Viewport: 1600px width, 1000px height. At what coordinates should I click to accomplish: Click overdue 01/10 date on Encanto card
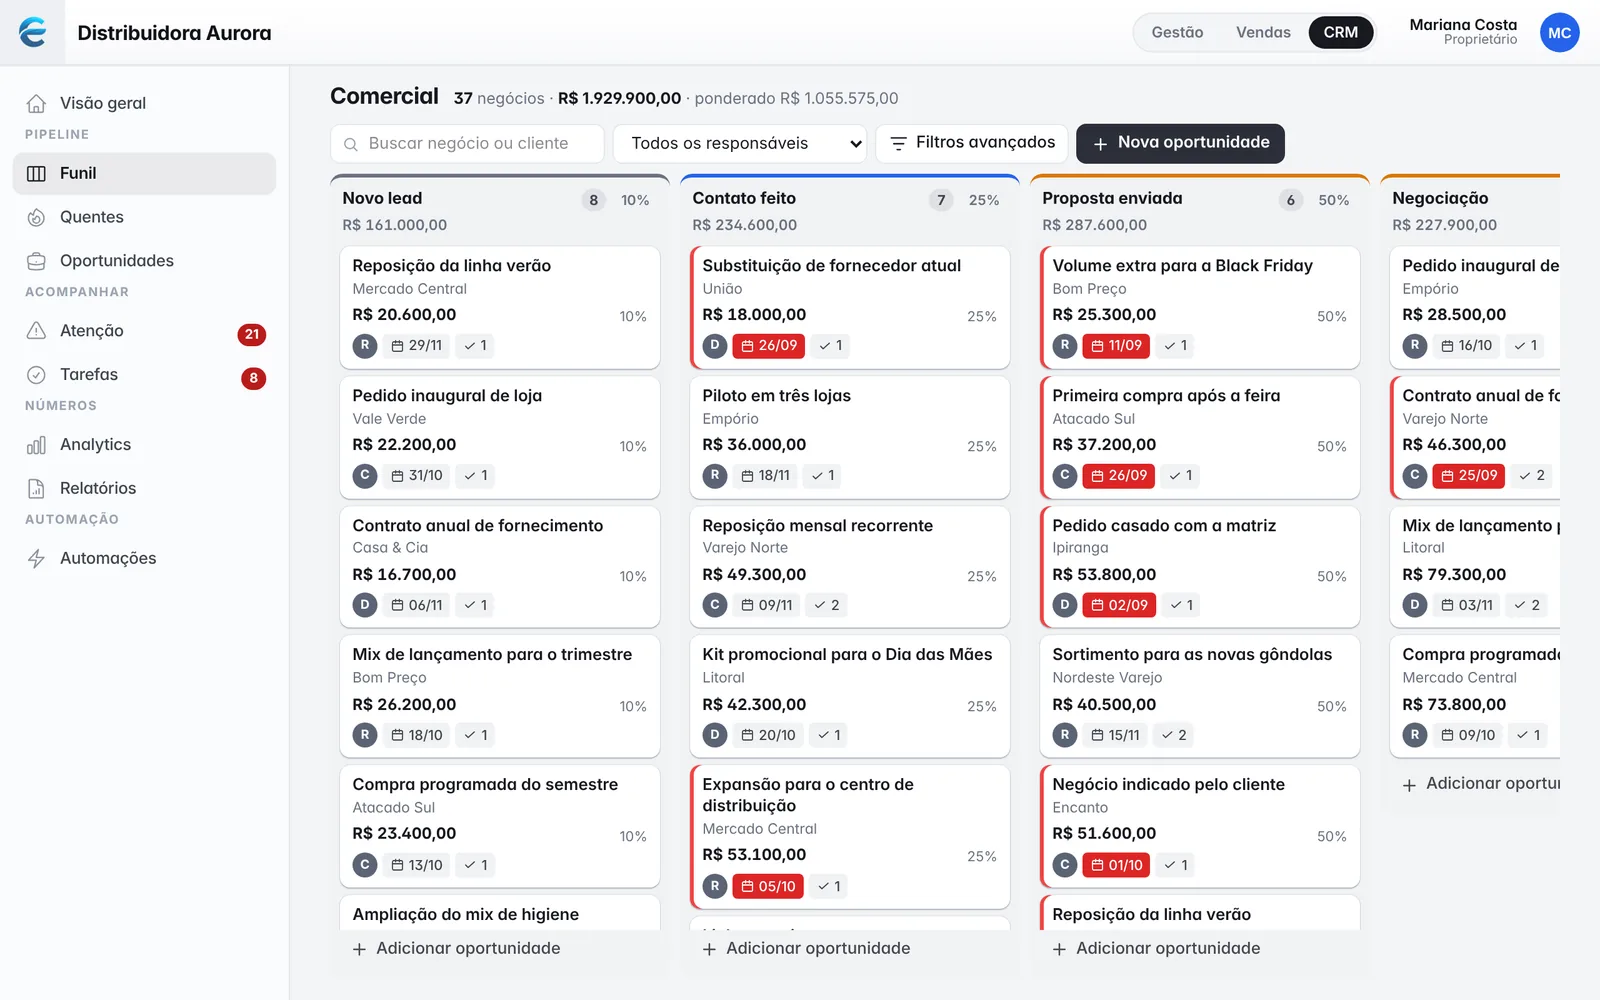point(1116,866)
